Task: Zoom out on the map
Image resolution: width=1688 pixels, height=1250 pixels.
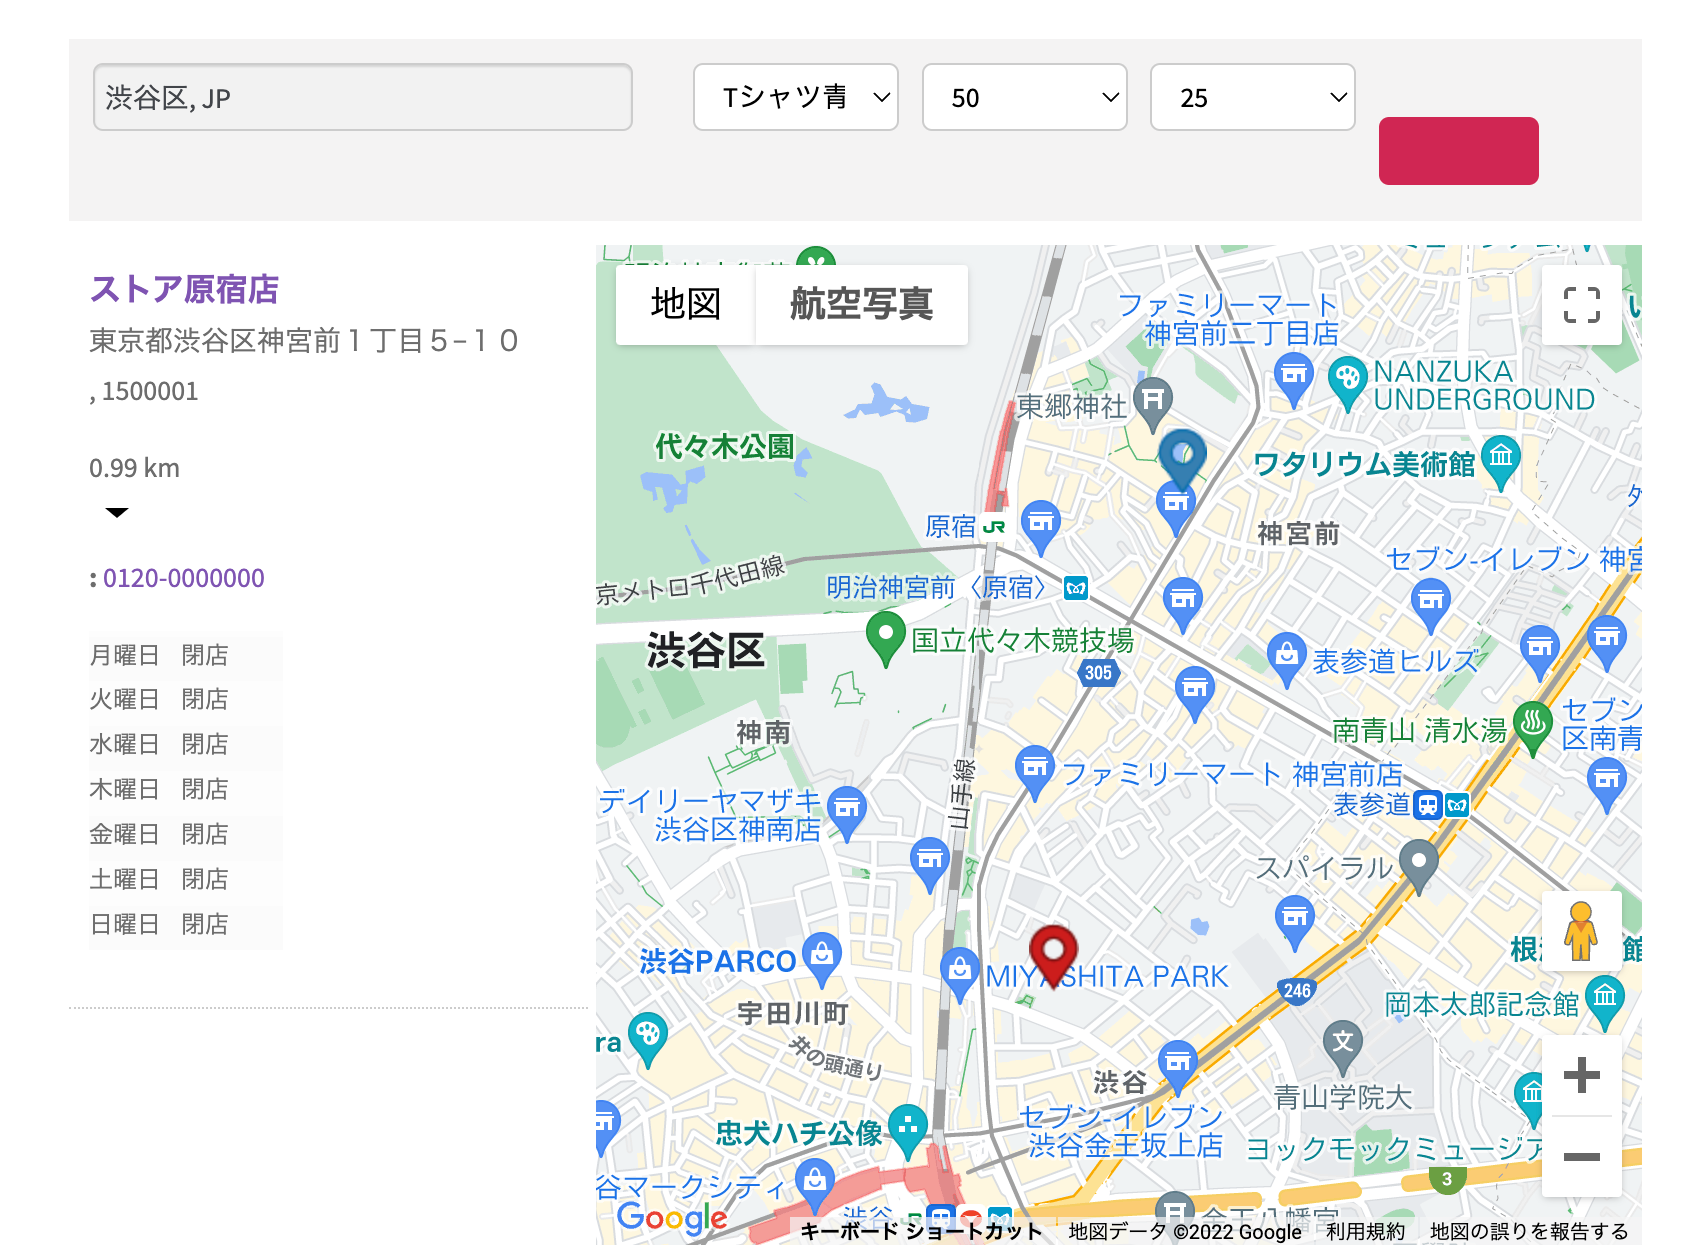Action: pyautogui.click(x=1582, y=1157)
